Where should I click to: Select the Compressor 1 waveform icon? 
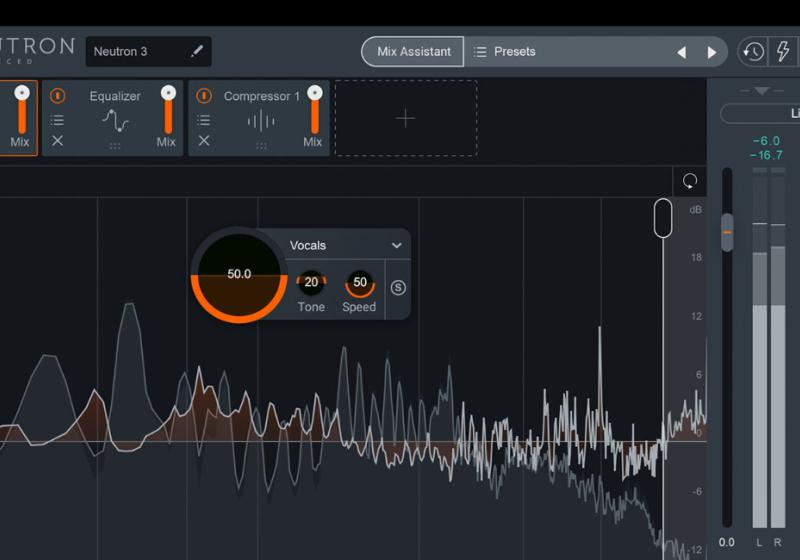coord(261,121)
